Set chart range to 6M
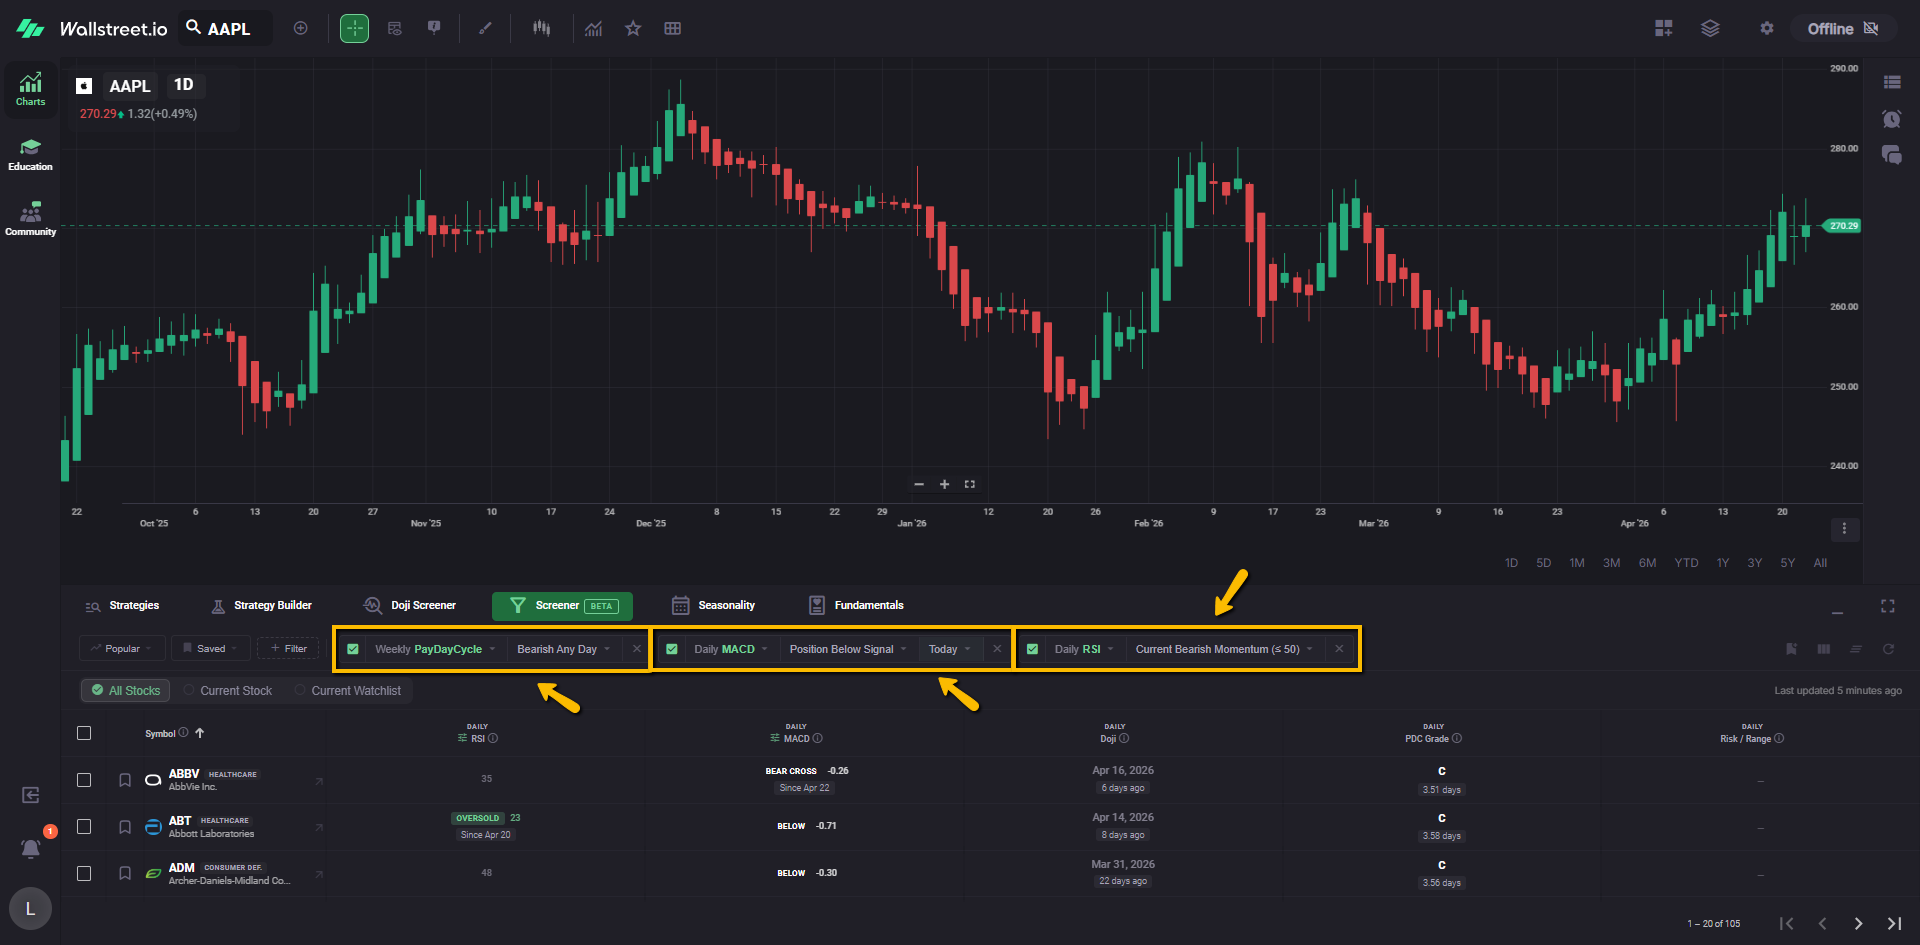 pyautogui.click(x=1647, y=563)
